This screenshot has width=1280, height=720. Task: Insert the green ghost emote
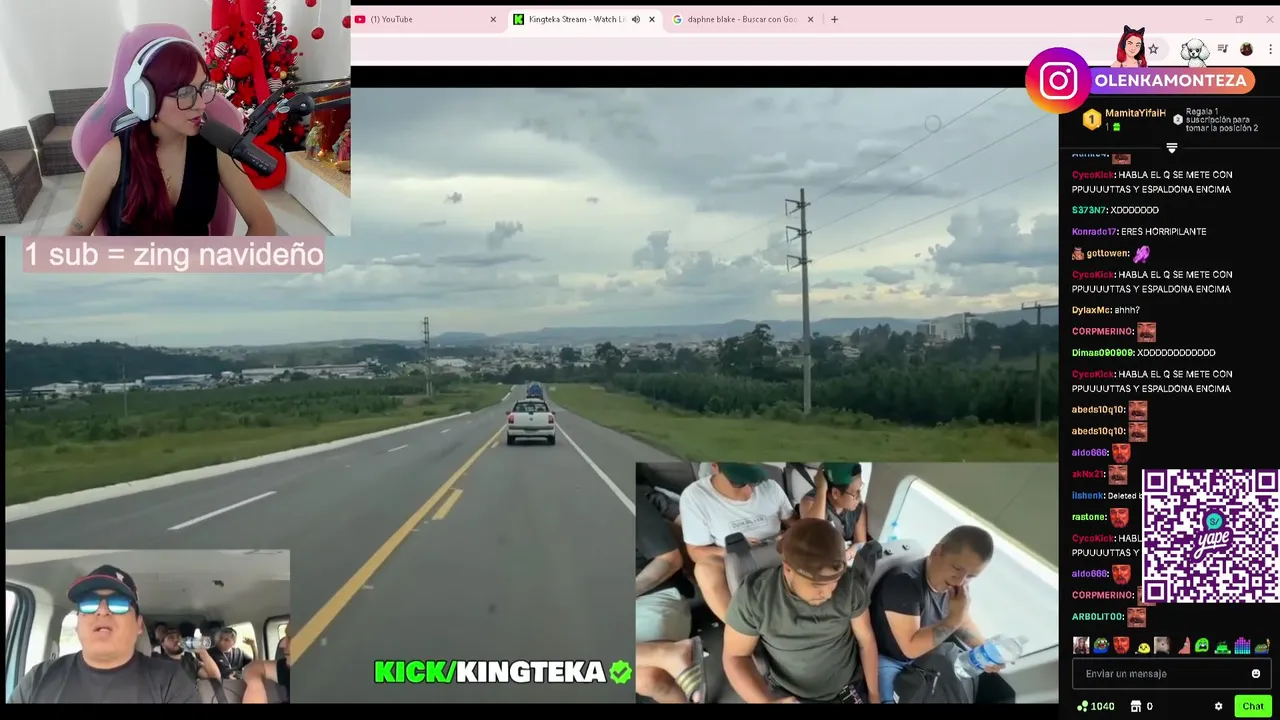tap(1202, 646)
